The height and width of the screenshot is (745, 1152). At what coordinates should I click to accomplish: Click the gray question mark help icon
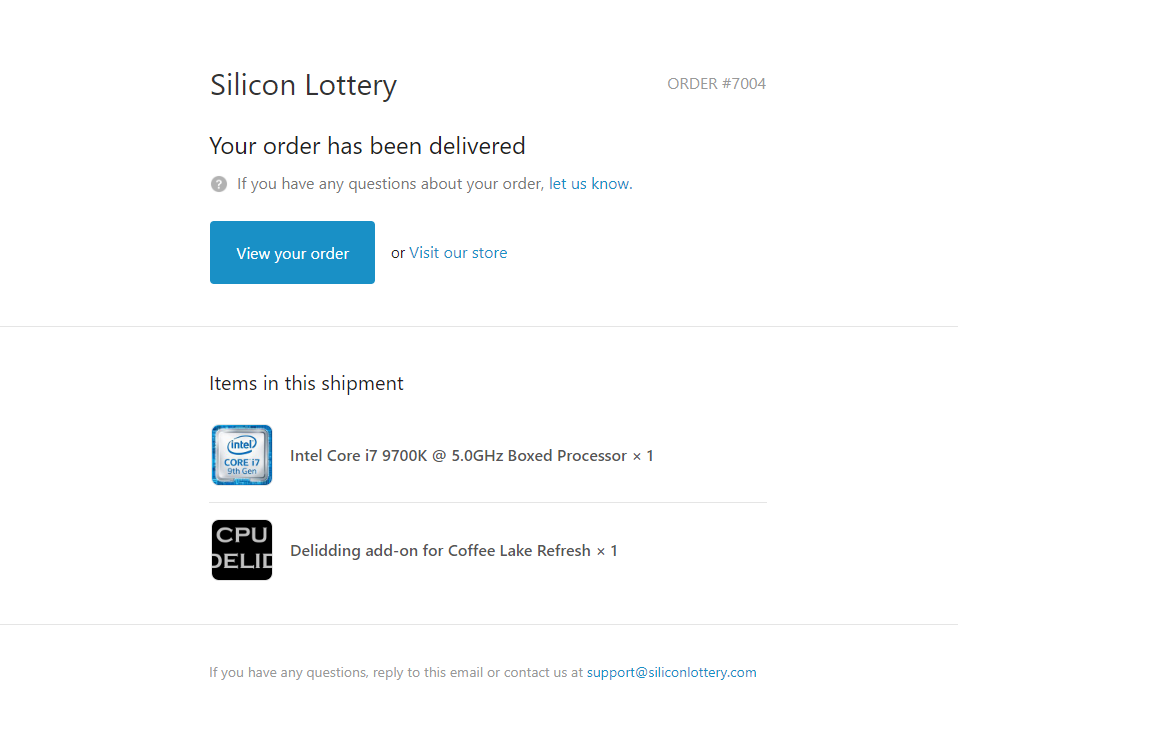(x=218, y=184)
